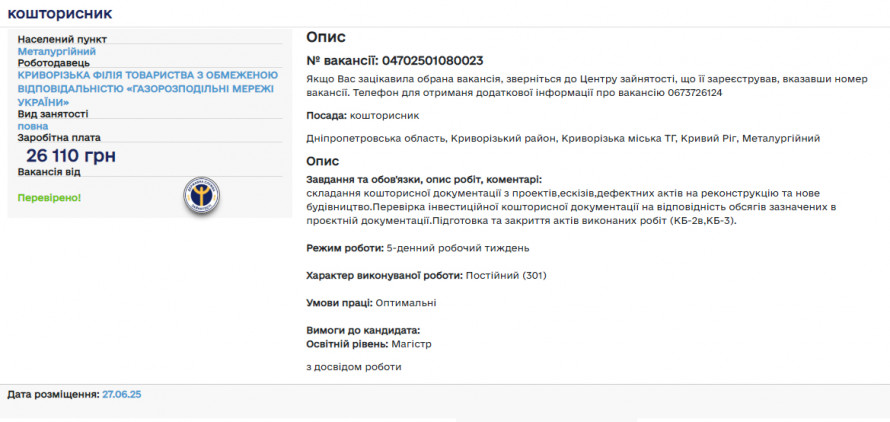Click the повна employment type link
The height and width of the screenshot is (422, 890).
pyautogui.click(x=32, y=126)
